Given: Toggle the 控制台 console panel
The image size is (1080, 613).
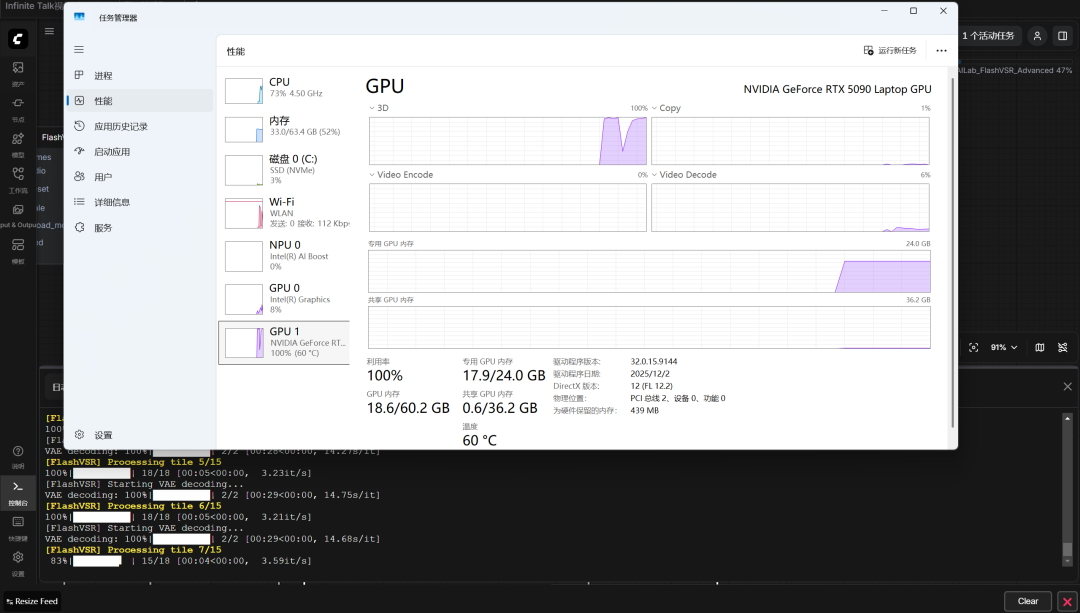Looking at the screenshot, I should [x=18, y=492].
